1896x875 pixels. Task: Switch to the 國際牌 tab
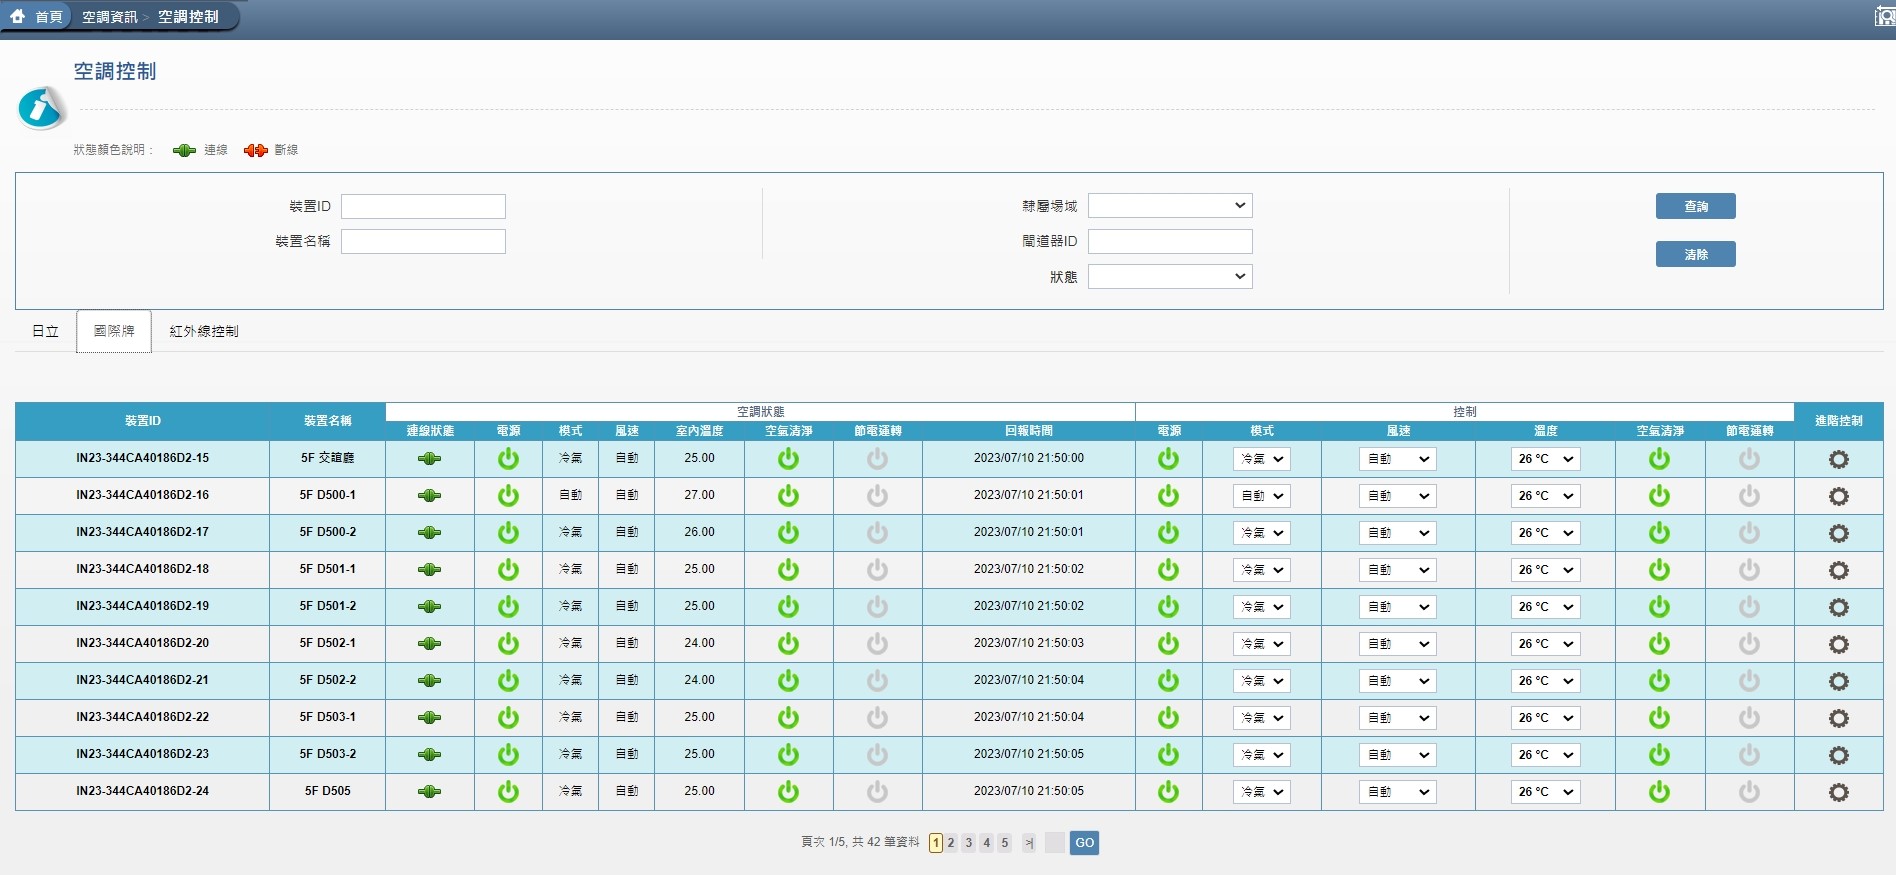(114, 331)
